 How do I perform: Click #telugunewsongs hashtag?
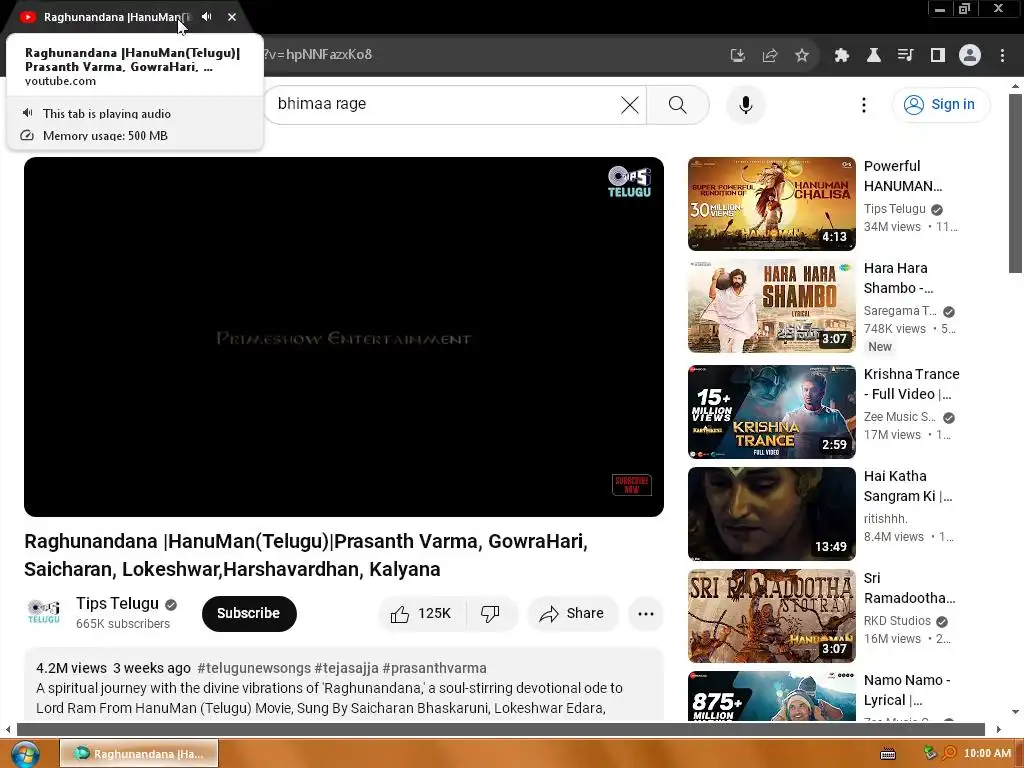pos(254,668)
